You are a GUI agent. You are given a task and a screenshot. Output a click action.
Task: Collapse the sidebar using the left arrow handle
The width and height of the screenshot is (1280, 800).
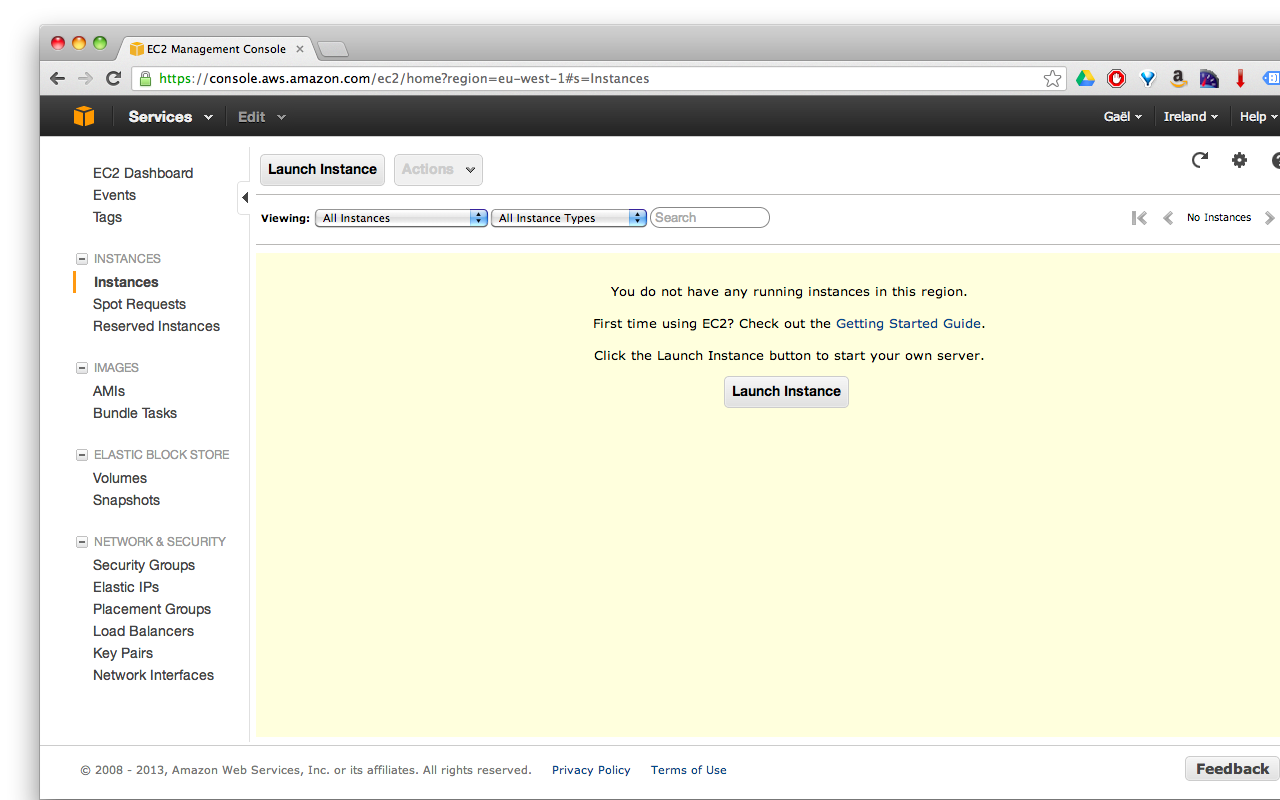pos(244,198)
